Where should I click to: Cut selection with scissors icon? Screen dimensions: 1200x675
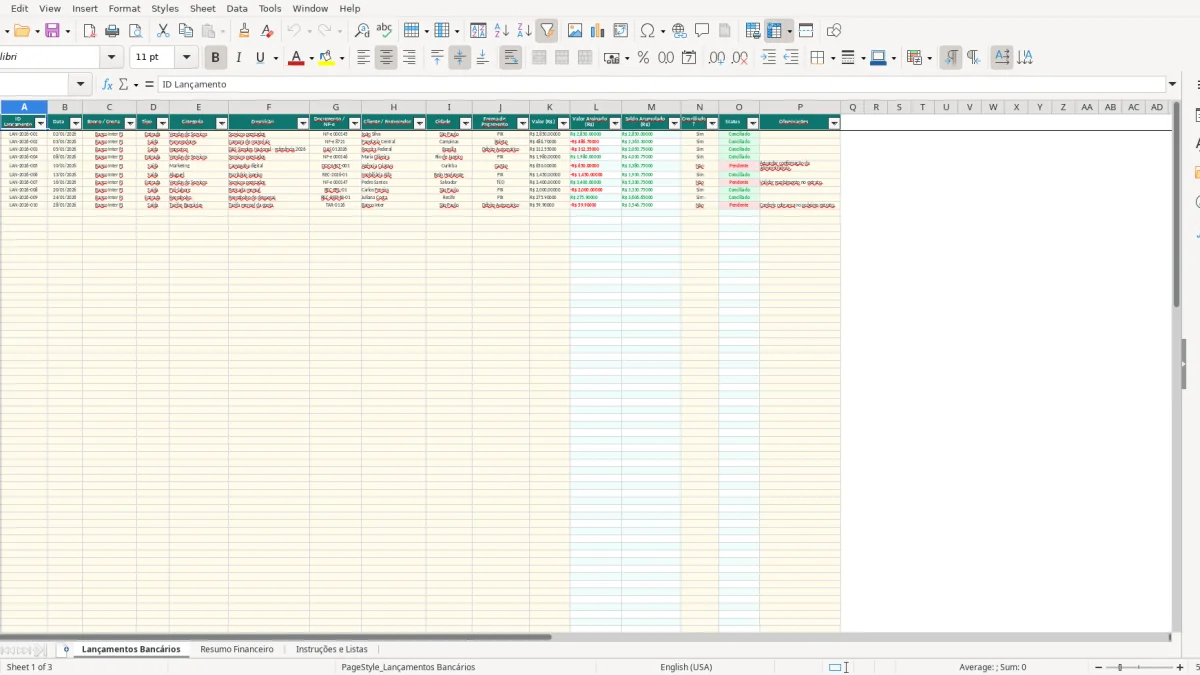click(163, 31)
